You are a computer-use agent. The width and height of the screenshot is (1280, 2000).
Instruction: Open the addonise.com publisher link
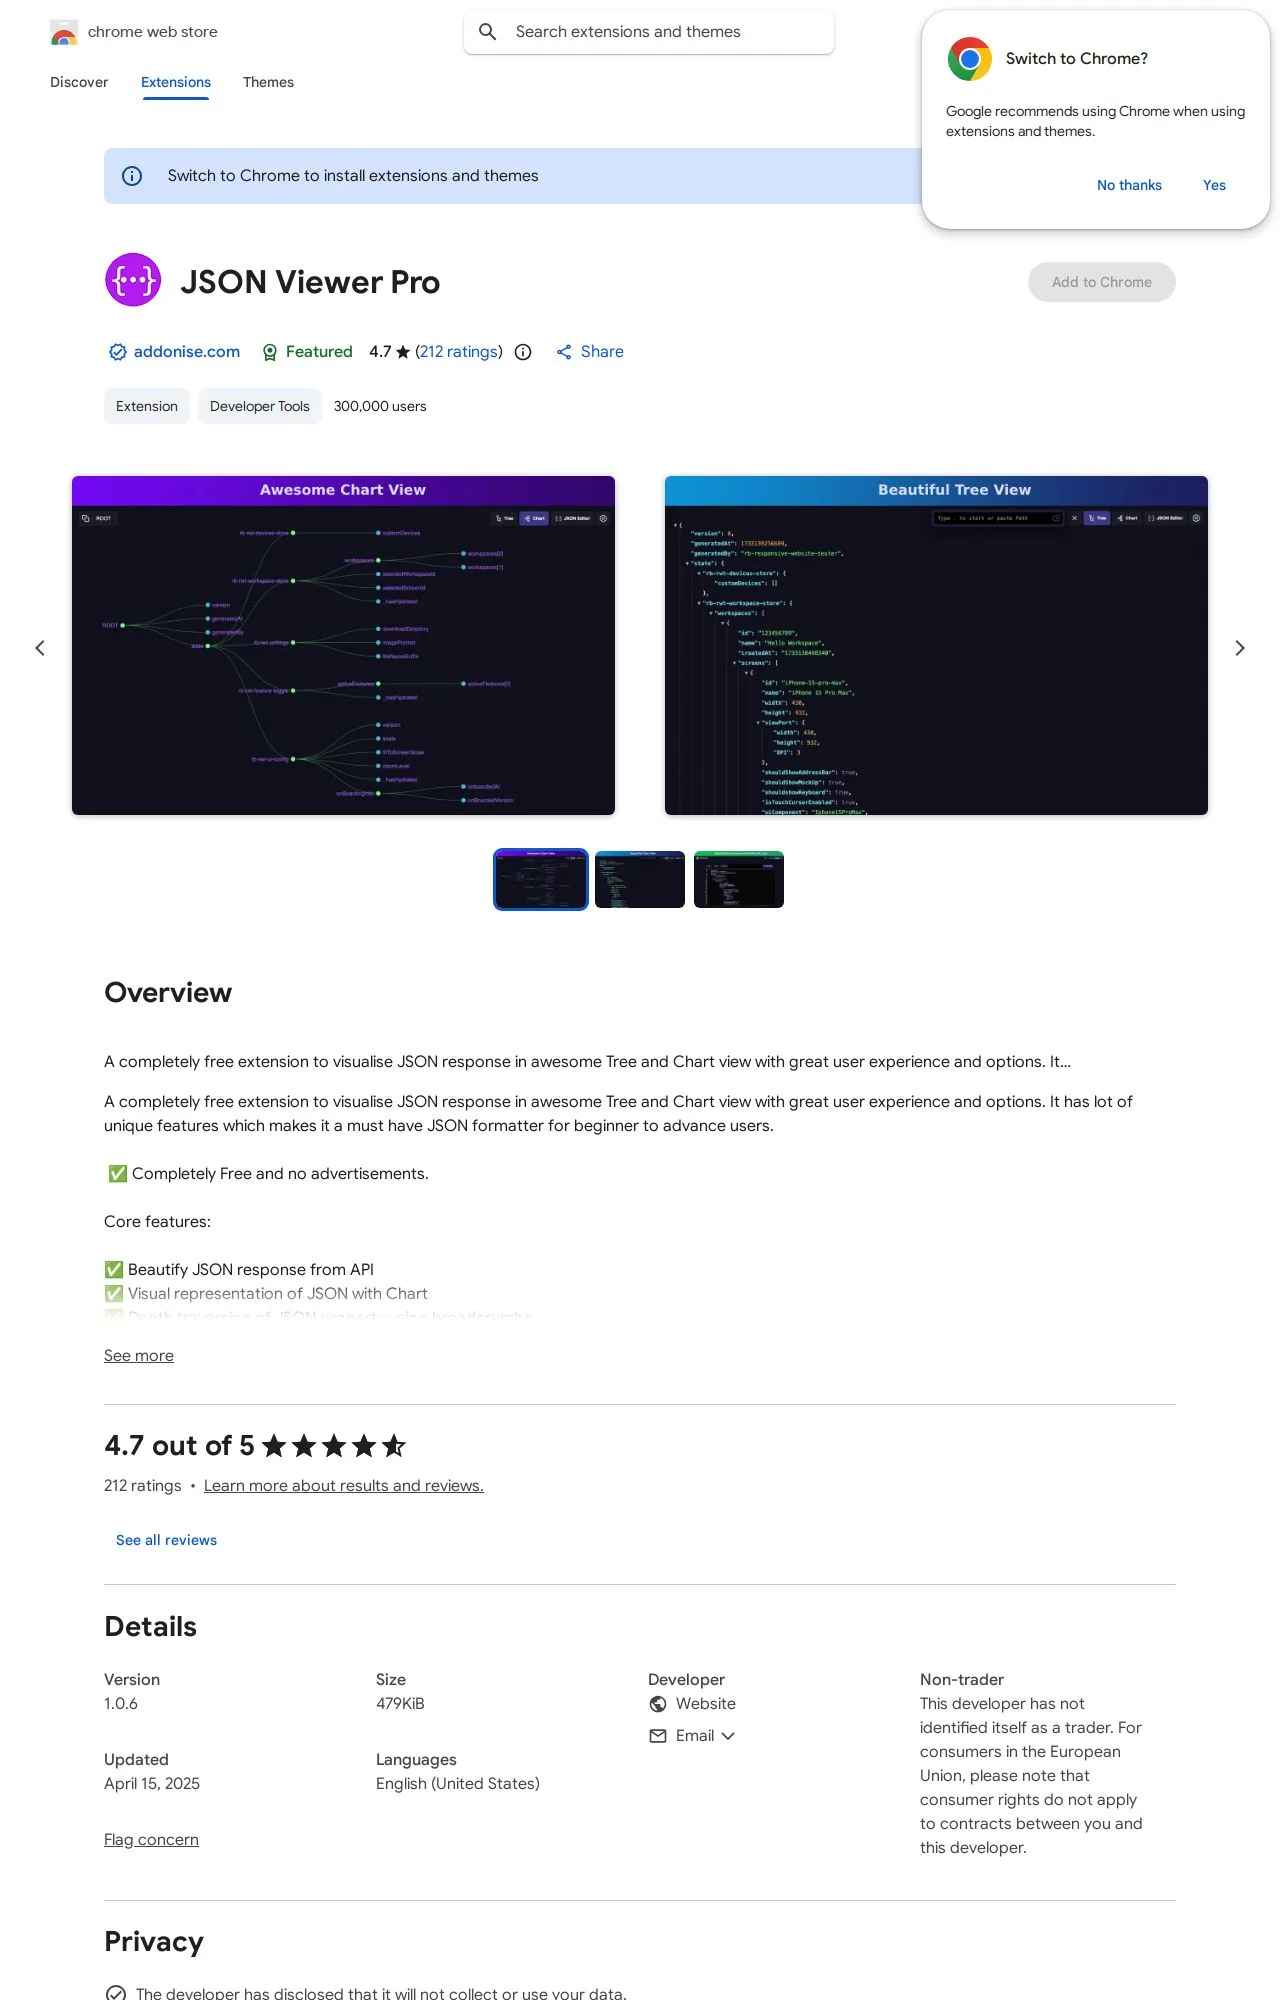point(187,352)
